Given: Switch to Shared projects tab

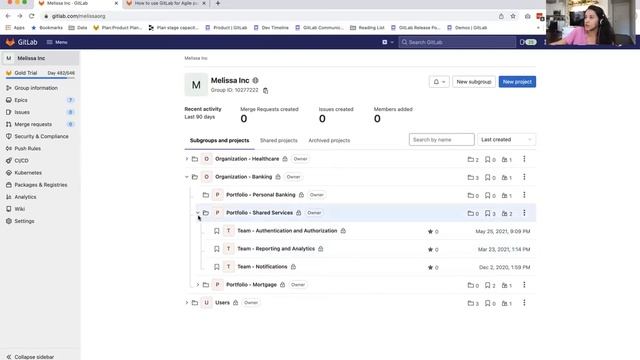Looking at the screenshot, I should 279,140.
